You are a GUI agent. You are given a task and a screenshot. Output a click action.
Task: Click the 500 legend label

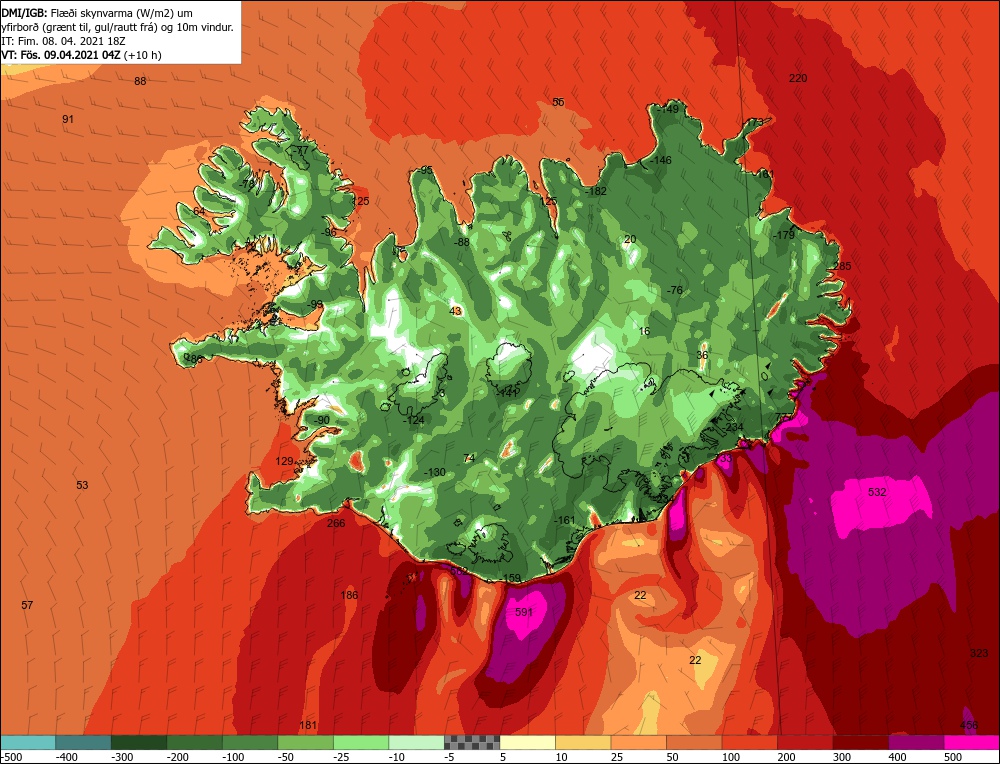pos(953,757)
